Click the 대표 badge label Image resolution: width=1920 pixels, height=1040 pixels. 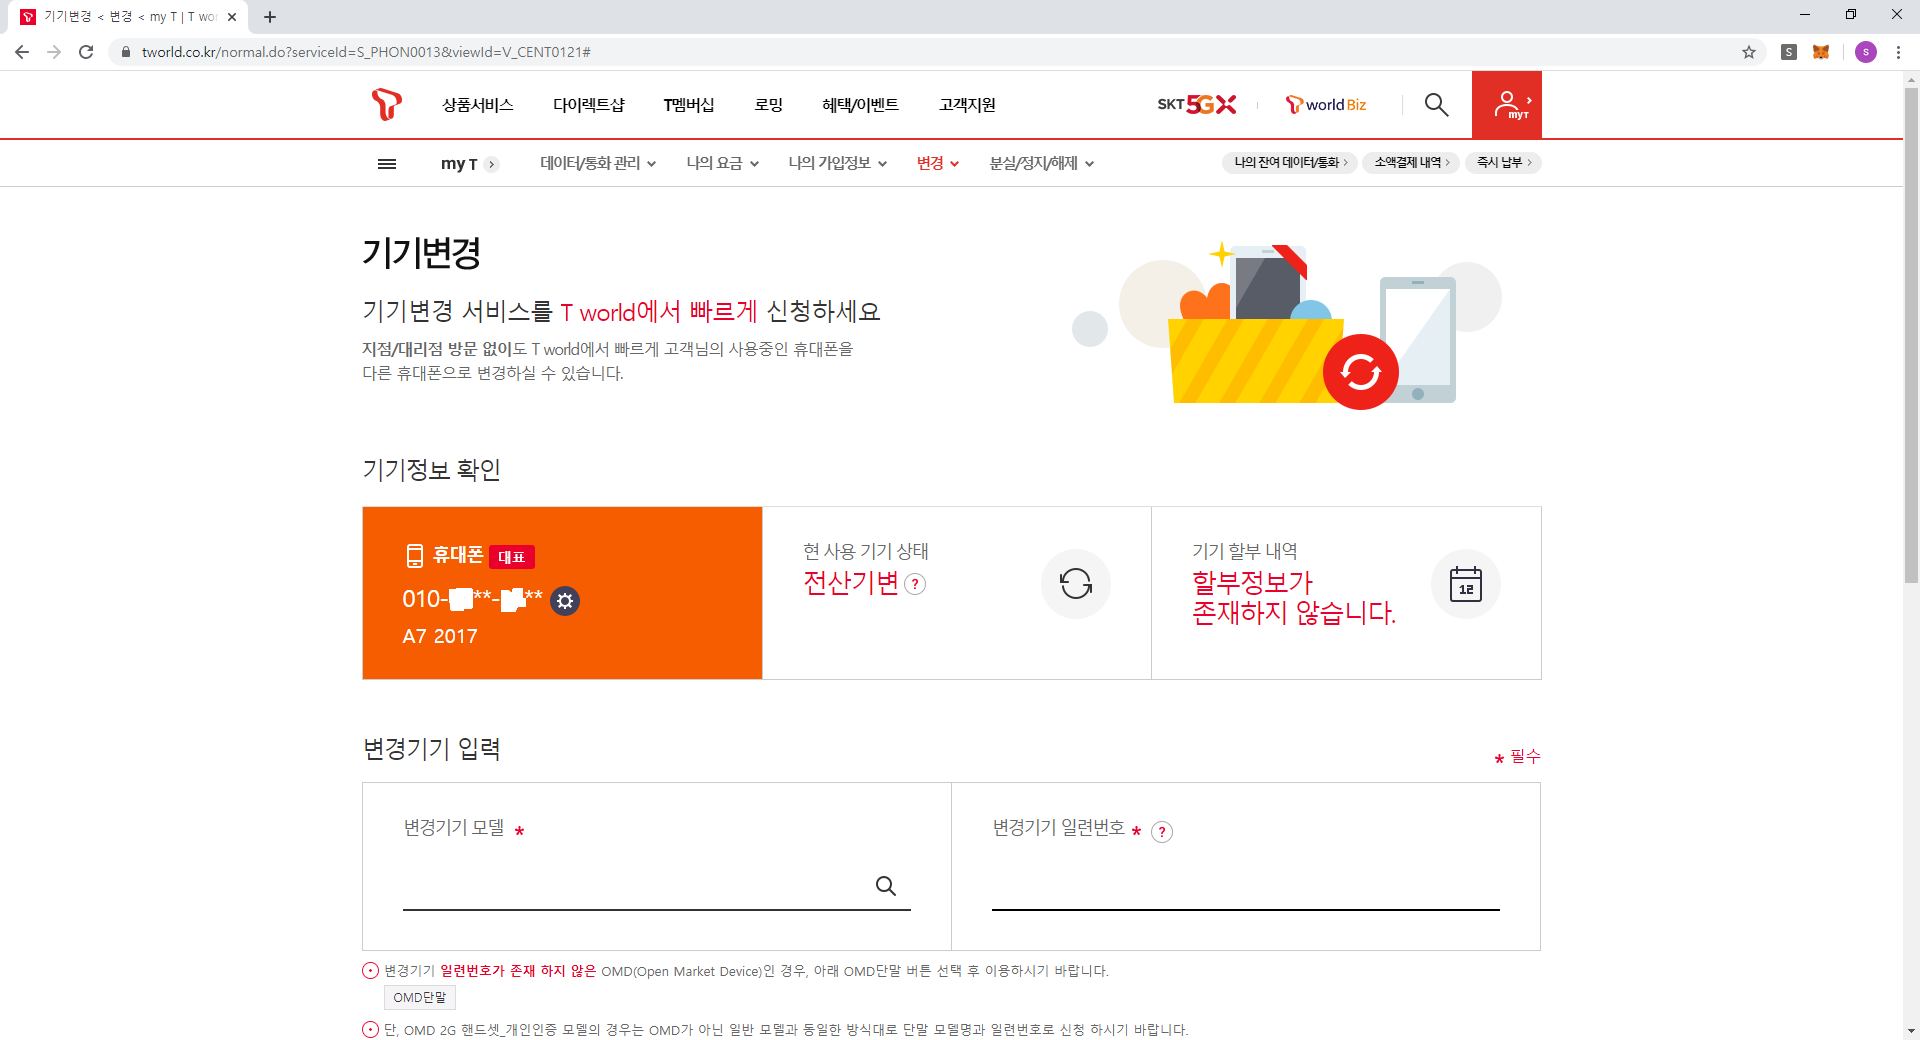(x=512, y=557)
